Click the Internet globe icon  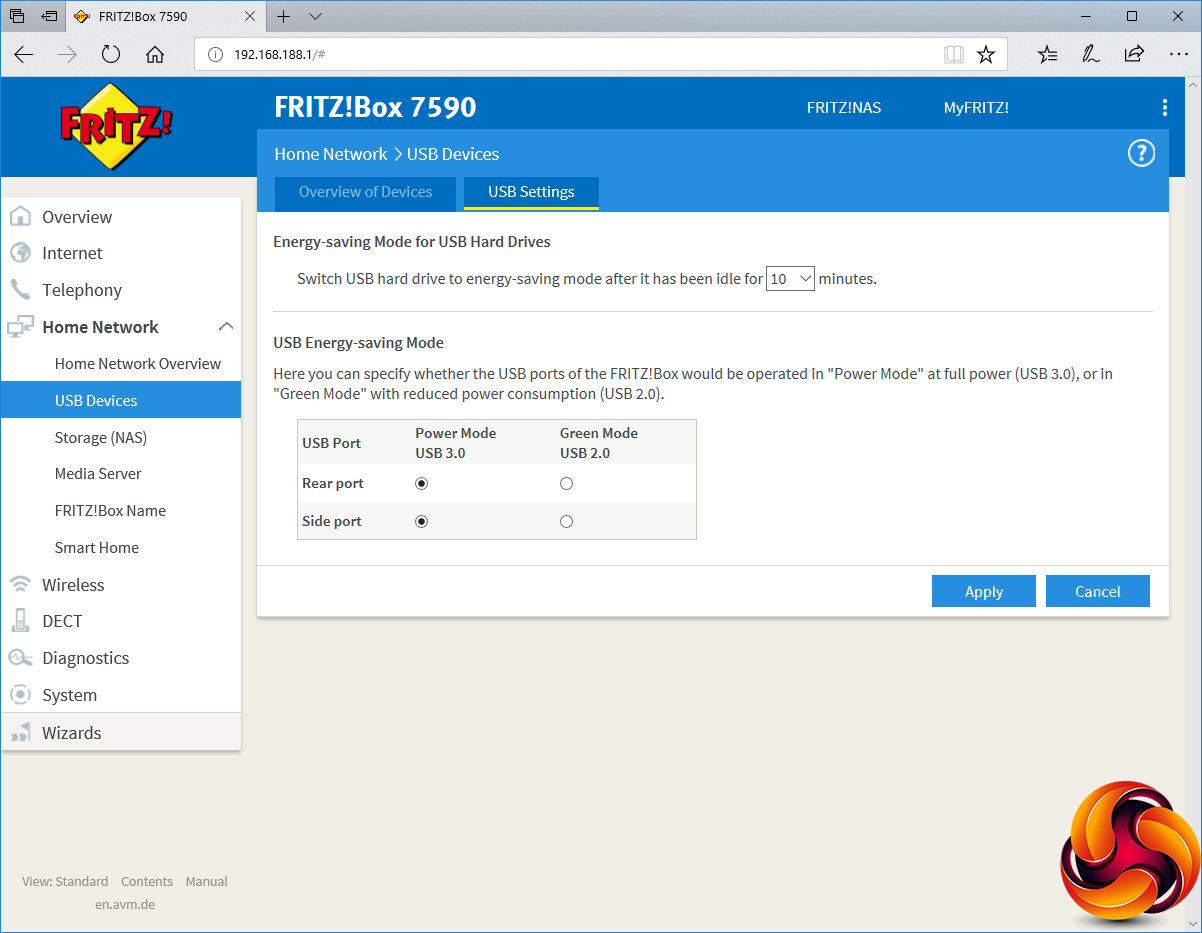click(x=20, y=253)
